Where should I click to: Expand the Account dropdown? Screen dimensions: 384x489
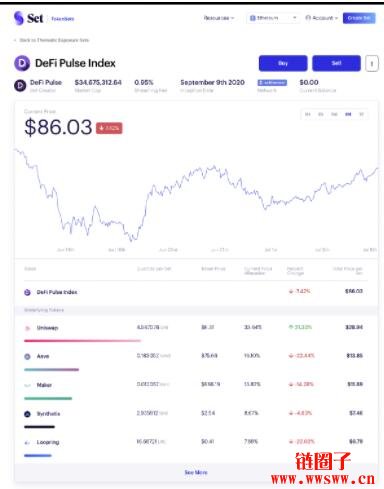322,18
